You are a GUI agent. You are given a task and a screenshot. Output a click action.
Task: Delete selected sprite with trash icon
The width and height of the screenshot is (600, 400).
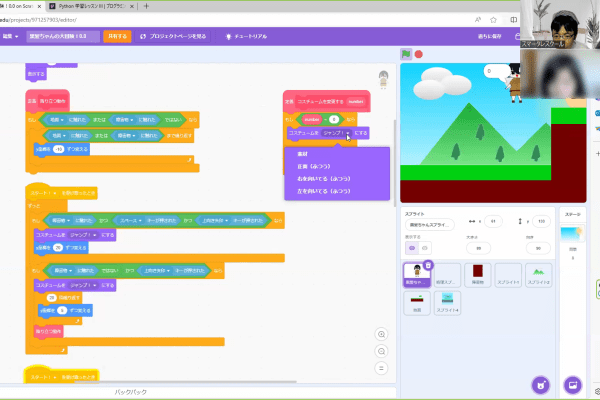[x=429, y=264]
